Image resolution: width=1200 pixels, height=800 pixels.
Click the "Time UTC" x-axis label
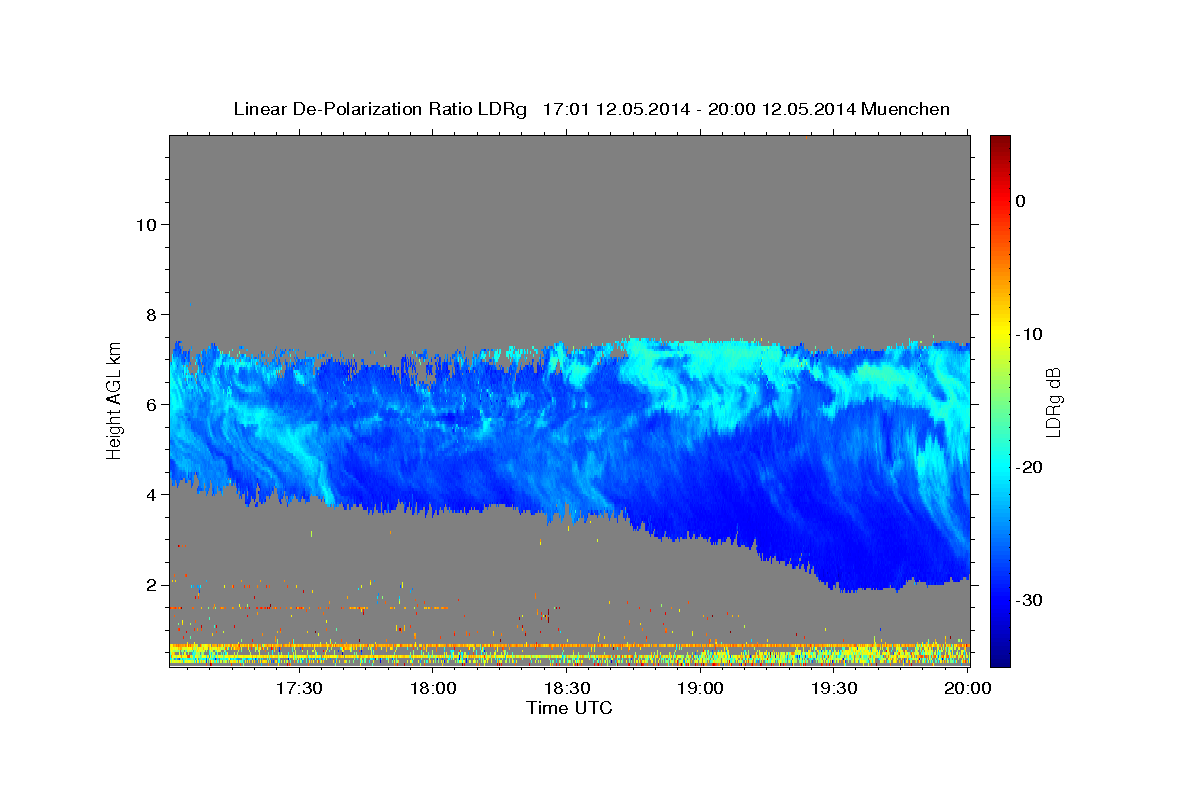(569, 708)
